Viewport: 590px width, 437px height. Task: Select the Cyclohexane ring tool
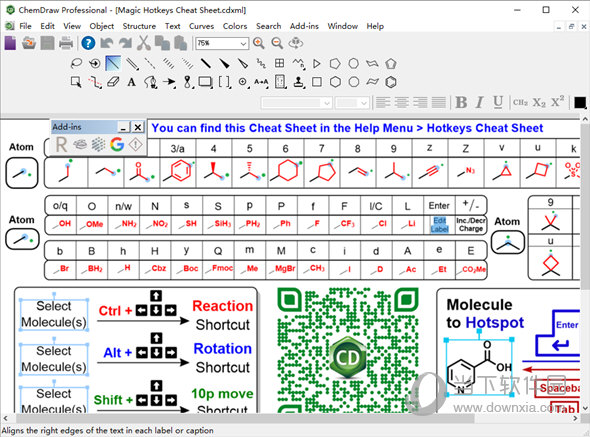[335, 82]
